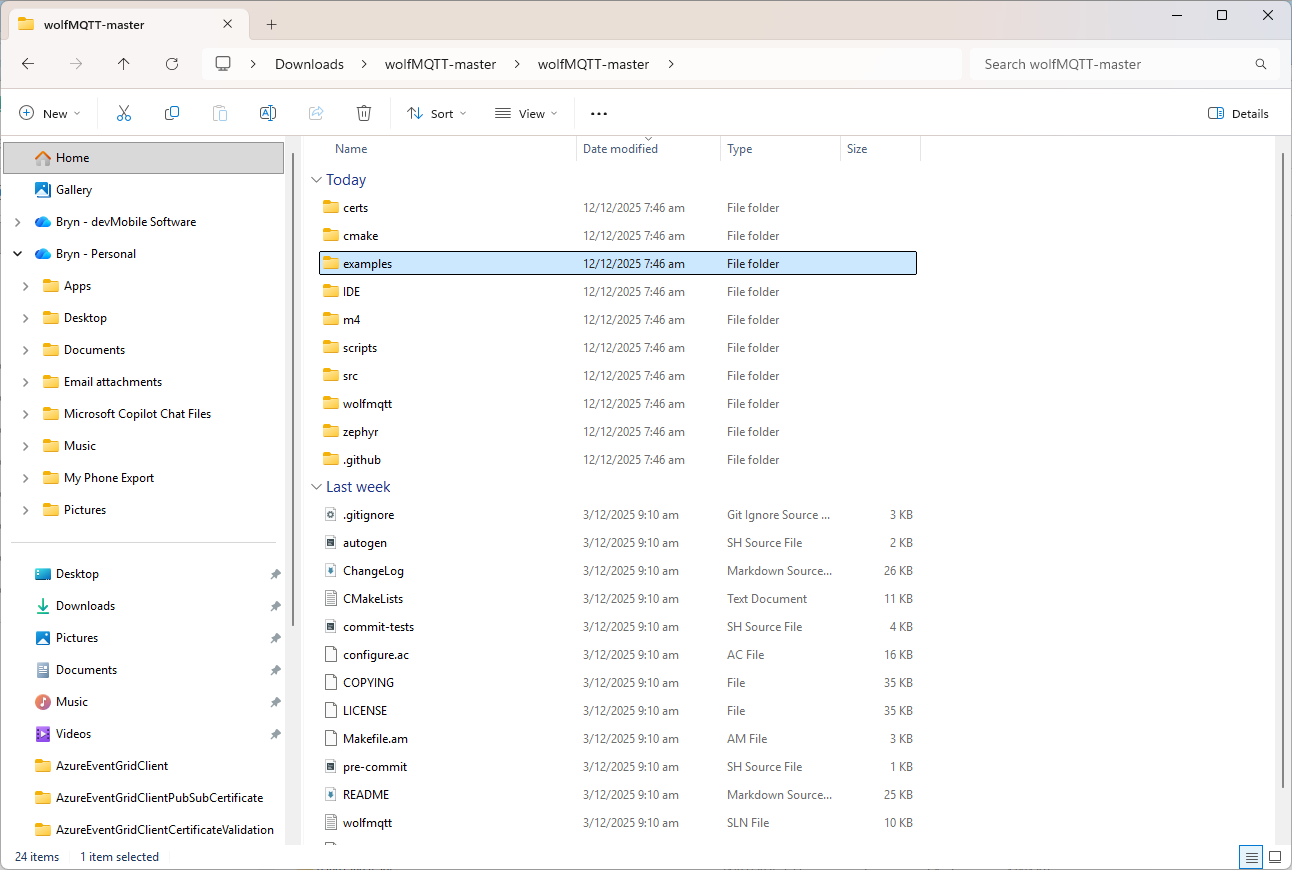Toggle the Details pane
This screenshot has height=870, width=1292.
point(1238,114)
